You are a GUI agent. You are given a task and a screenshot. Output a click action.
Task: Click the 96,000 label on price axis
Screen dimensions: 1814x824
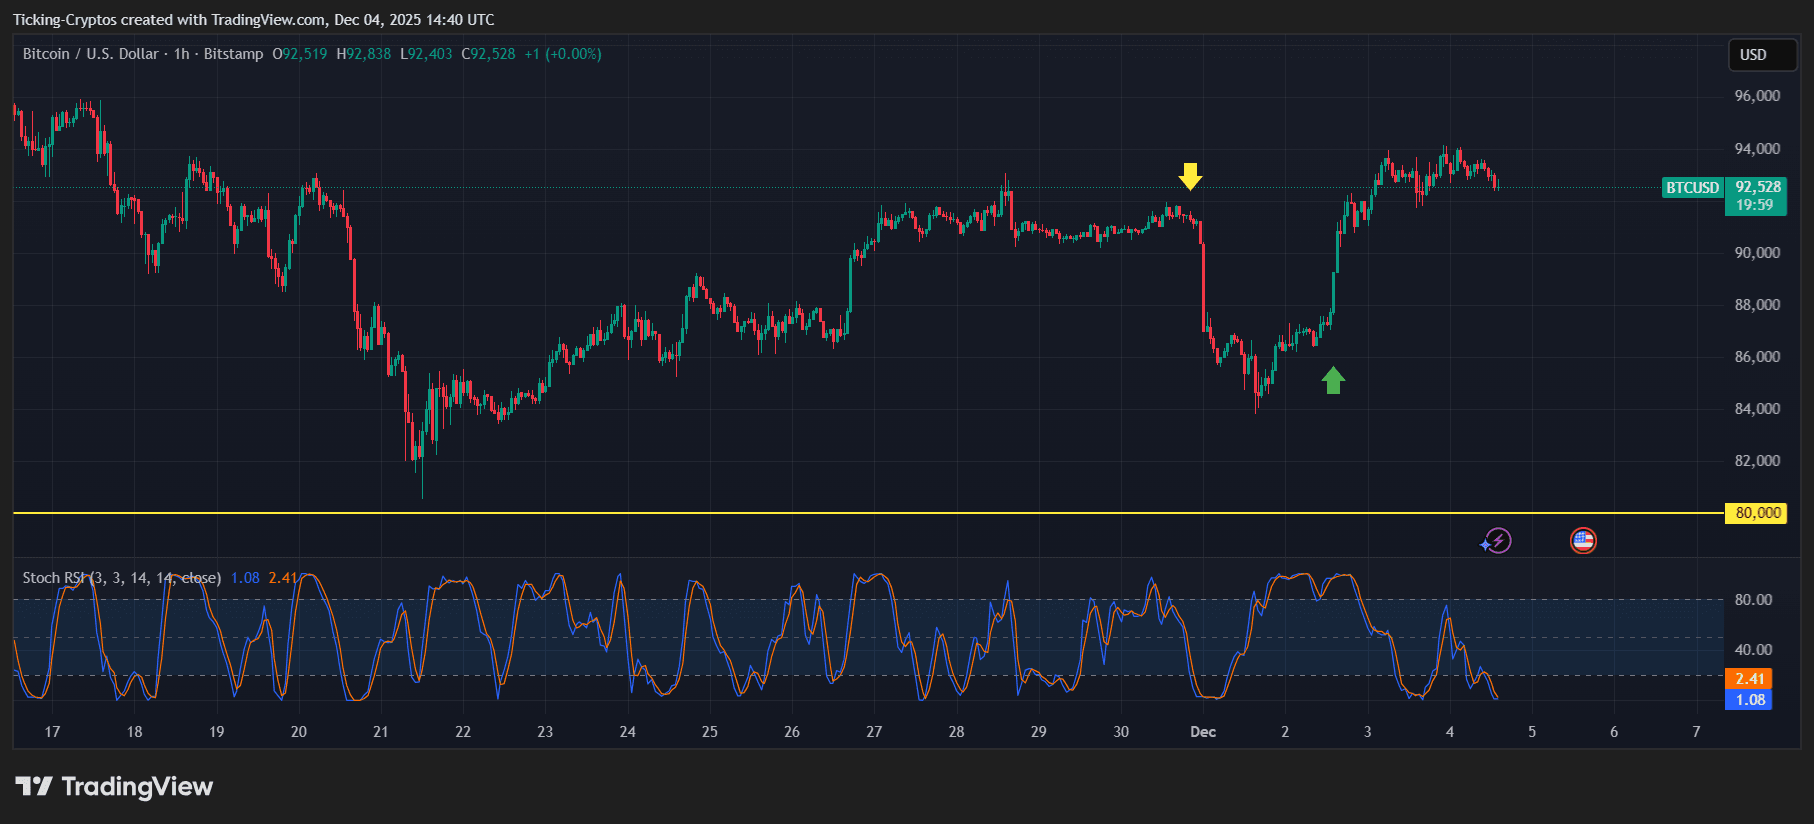click(1757, 96)
